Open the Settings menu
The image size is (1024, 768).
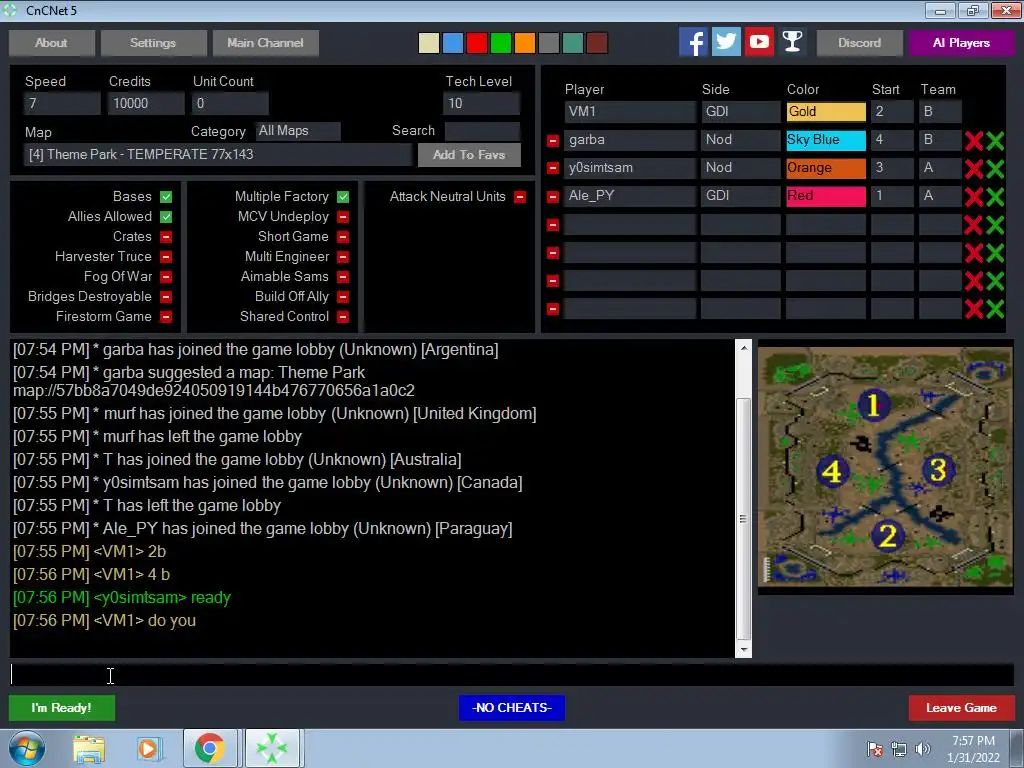[153, 43]
